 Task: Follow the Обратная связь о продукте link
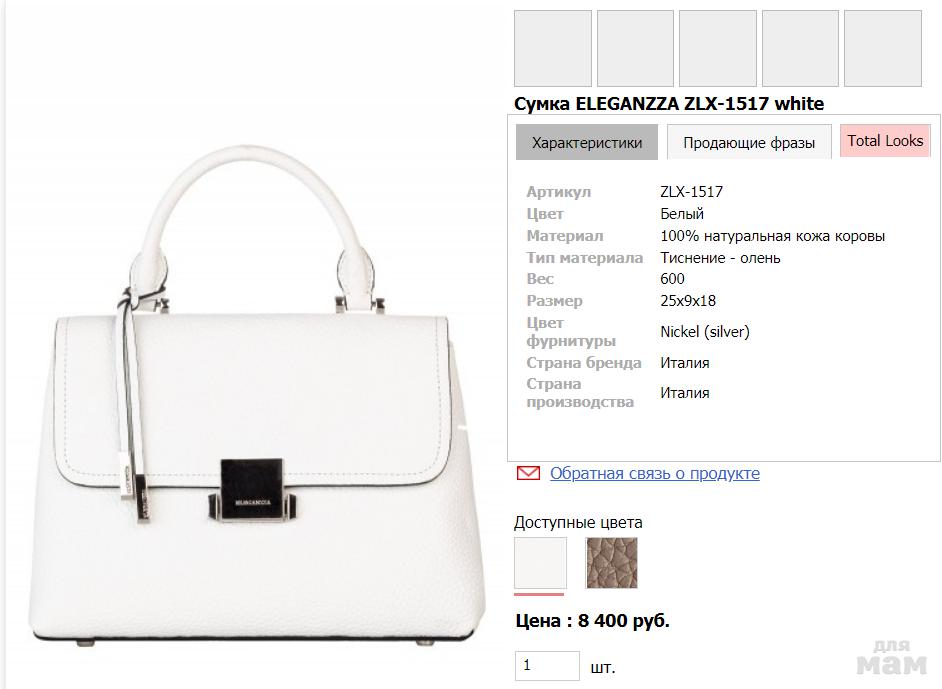click(655, 473)
